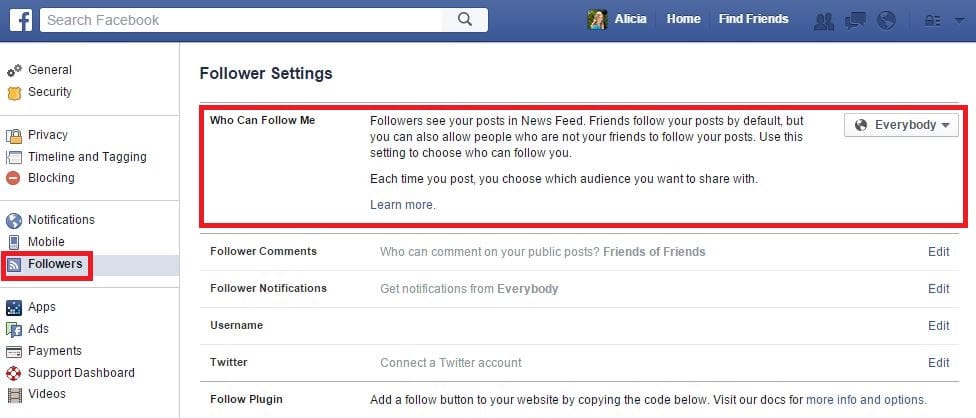Click the Mobile phone icon
976x418 pixels.
(x=14, y=242)
